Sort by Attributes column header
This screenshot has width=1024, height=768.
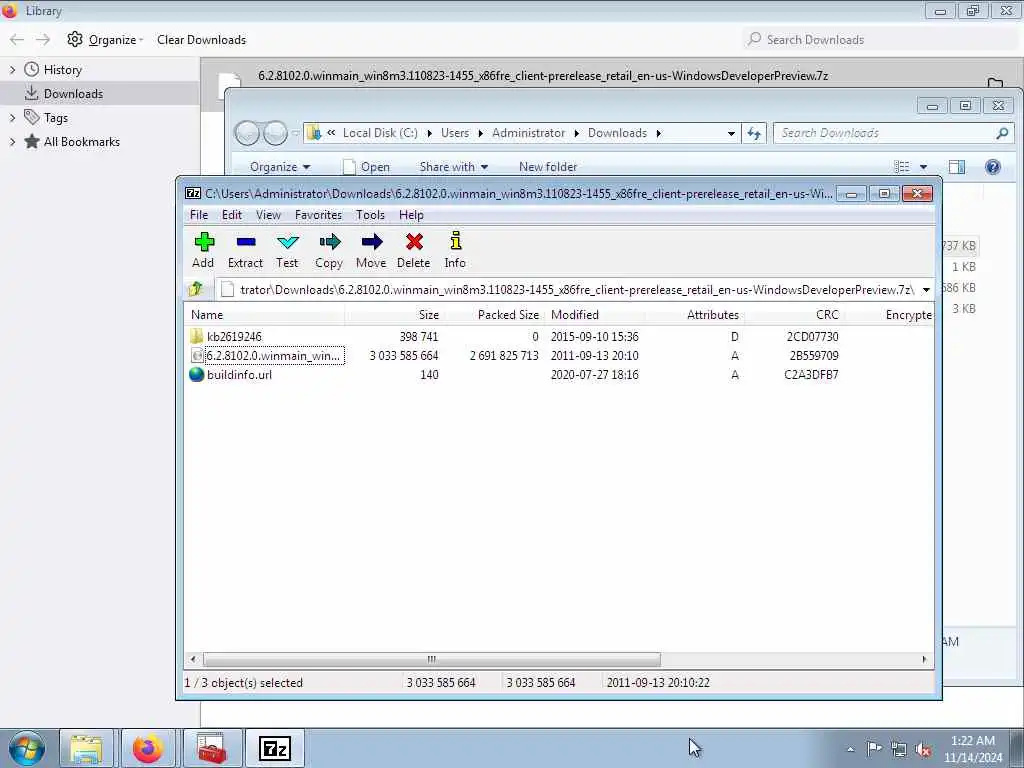(x=697, y=315)
